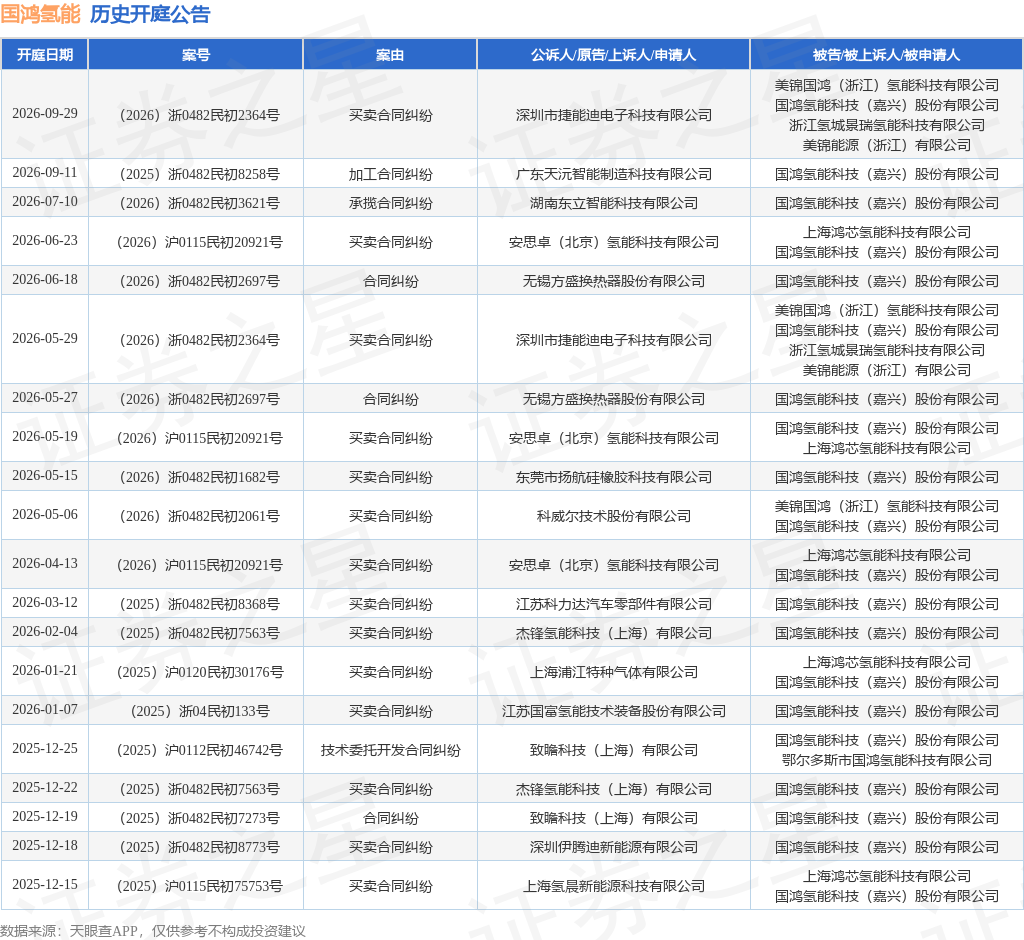
Task: Click the 技术委托开发合同纠纷 cause cell
Action: pos(390,750)
